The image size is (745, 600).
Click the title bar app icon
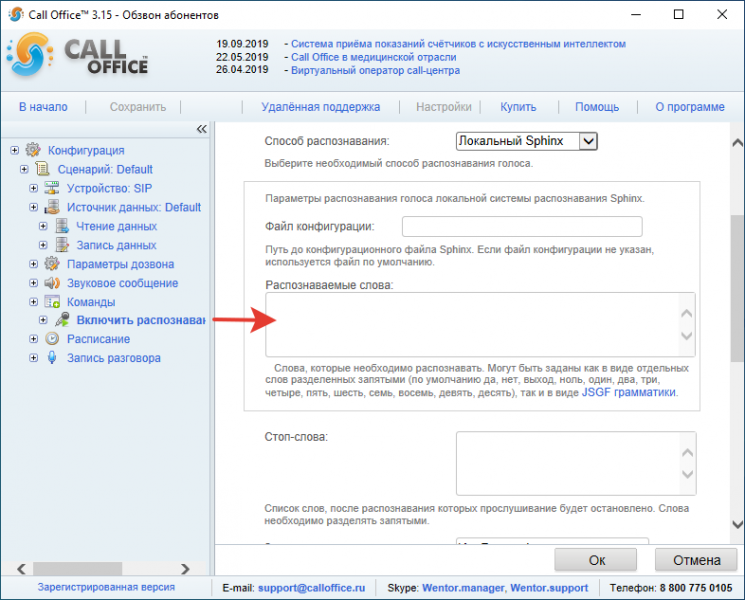coord(16,14)
